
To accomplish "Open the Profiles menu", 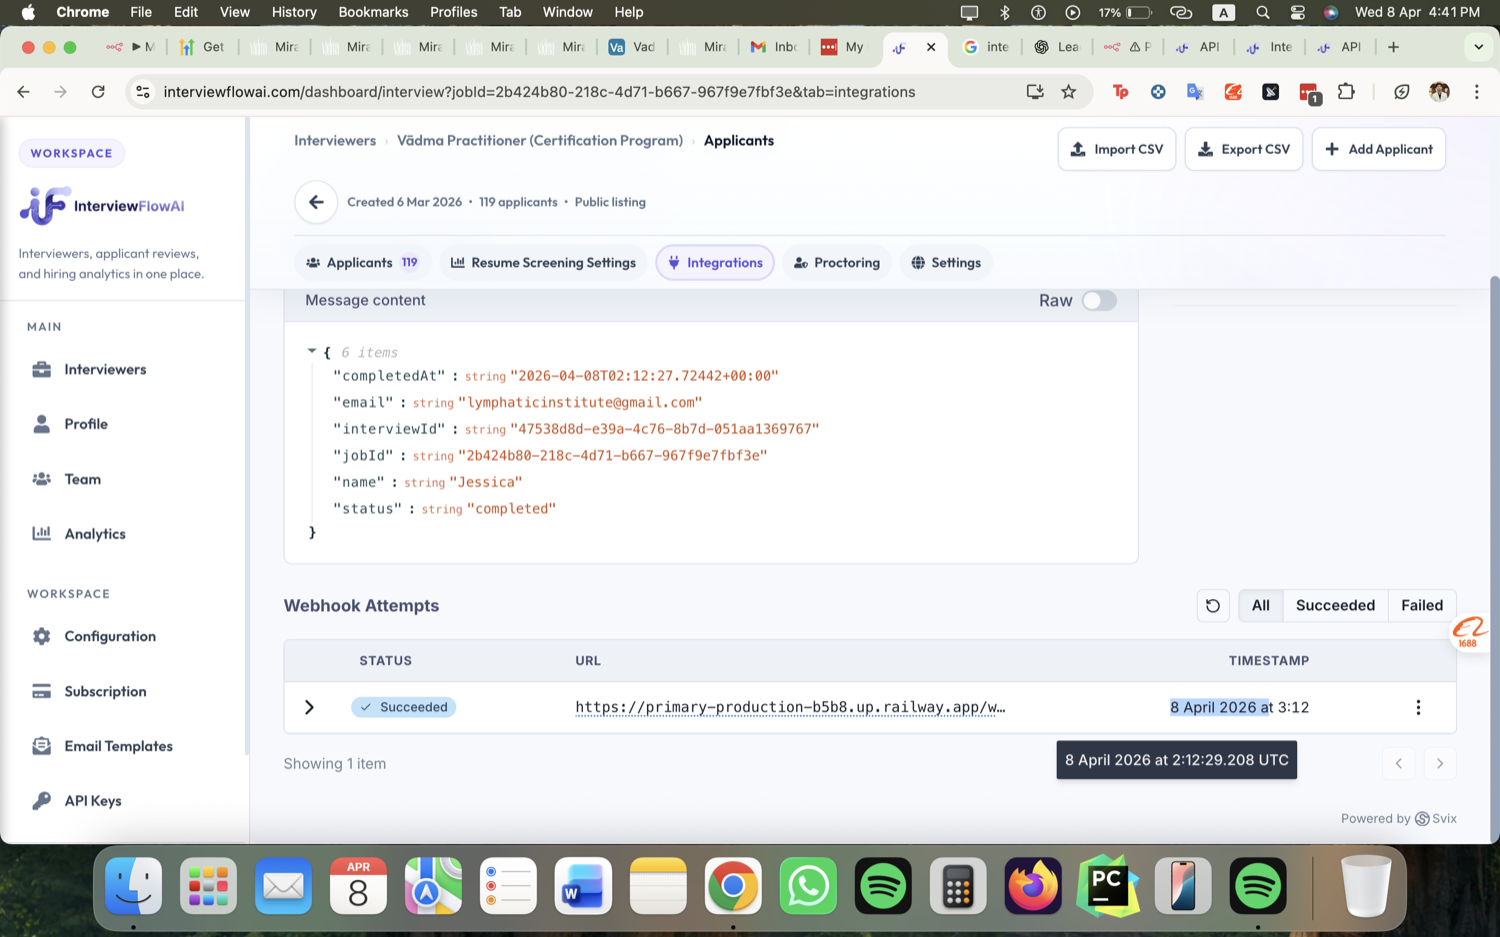I will tap(453, 12).
